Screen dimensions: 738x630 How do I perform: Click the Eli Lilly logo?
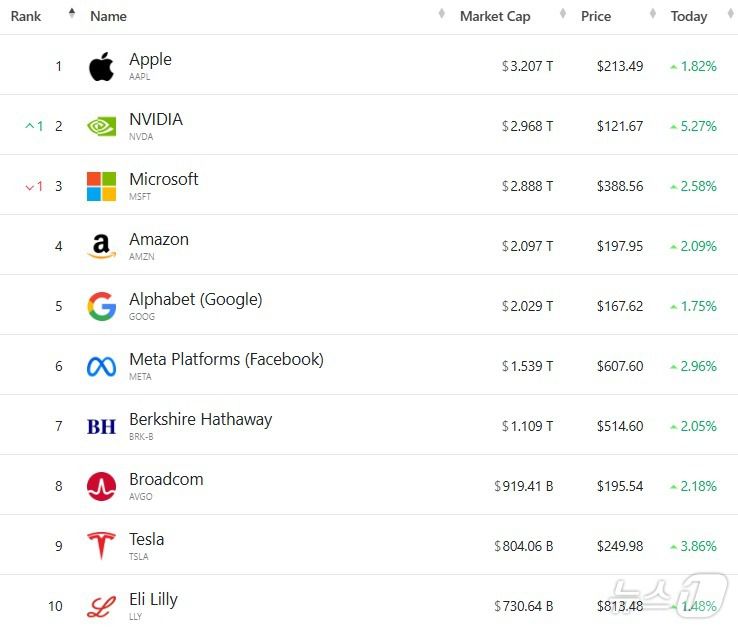click(x=101, y=606)
